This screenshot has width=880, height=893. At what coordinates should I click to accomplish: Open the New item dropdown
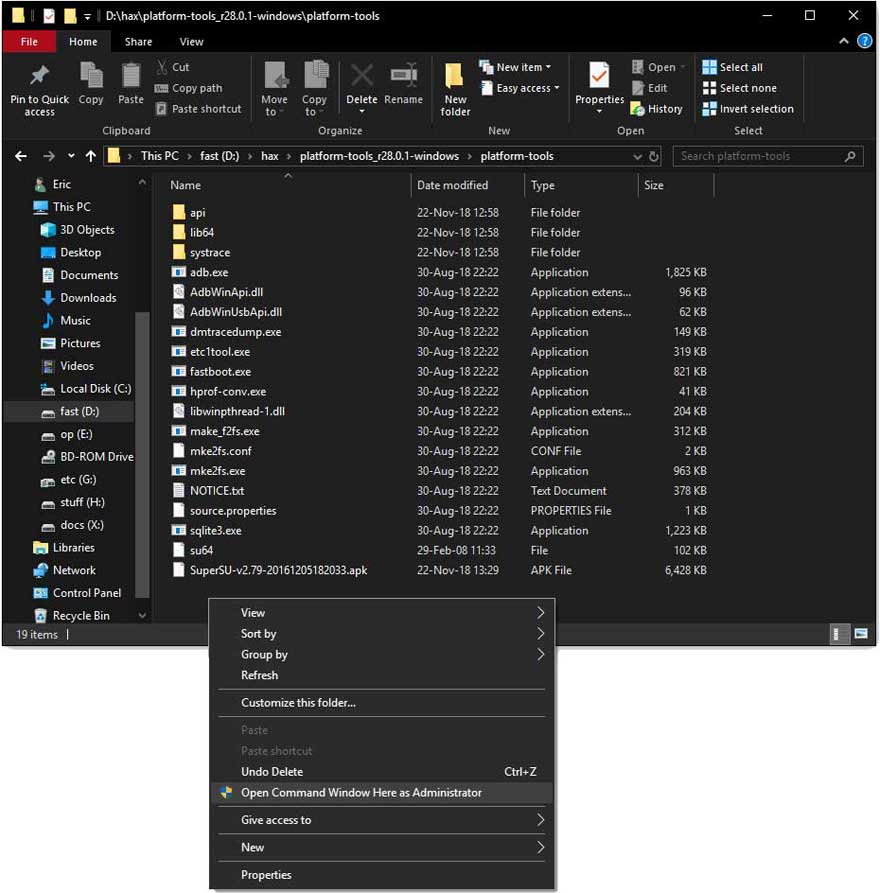515,67
